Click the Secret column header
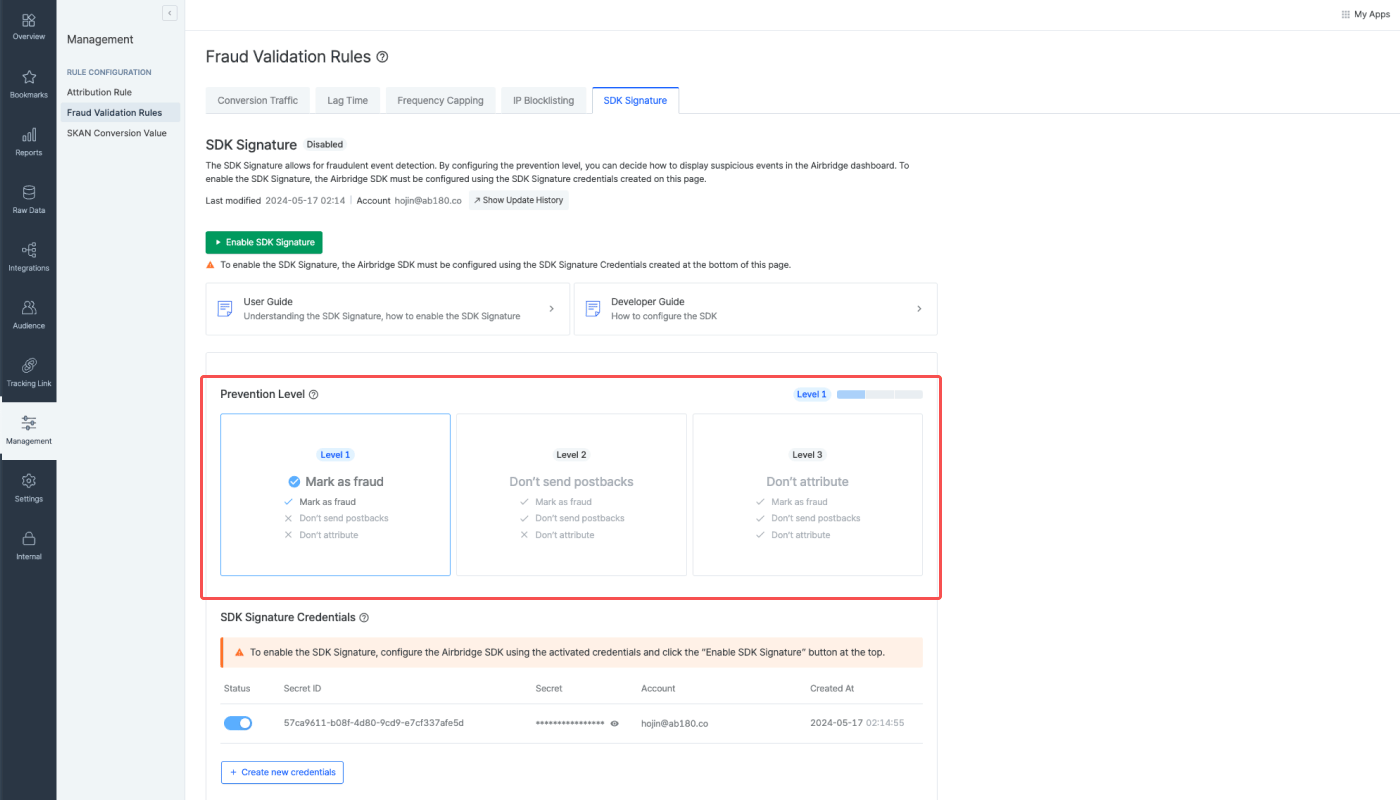Viewport: 1400px width, 800px height. coord(549,688)
